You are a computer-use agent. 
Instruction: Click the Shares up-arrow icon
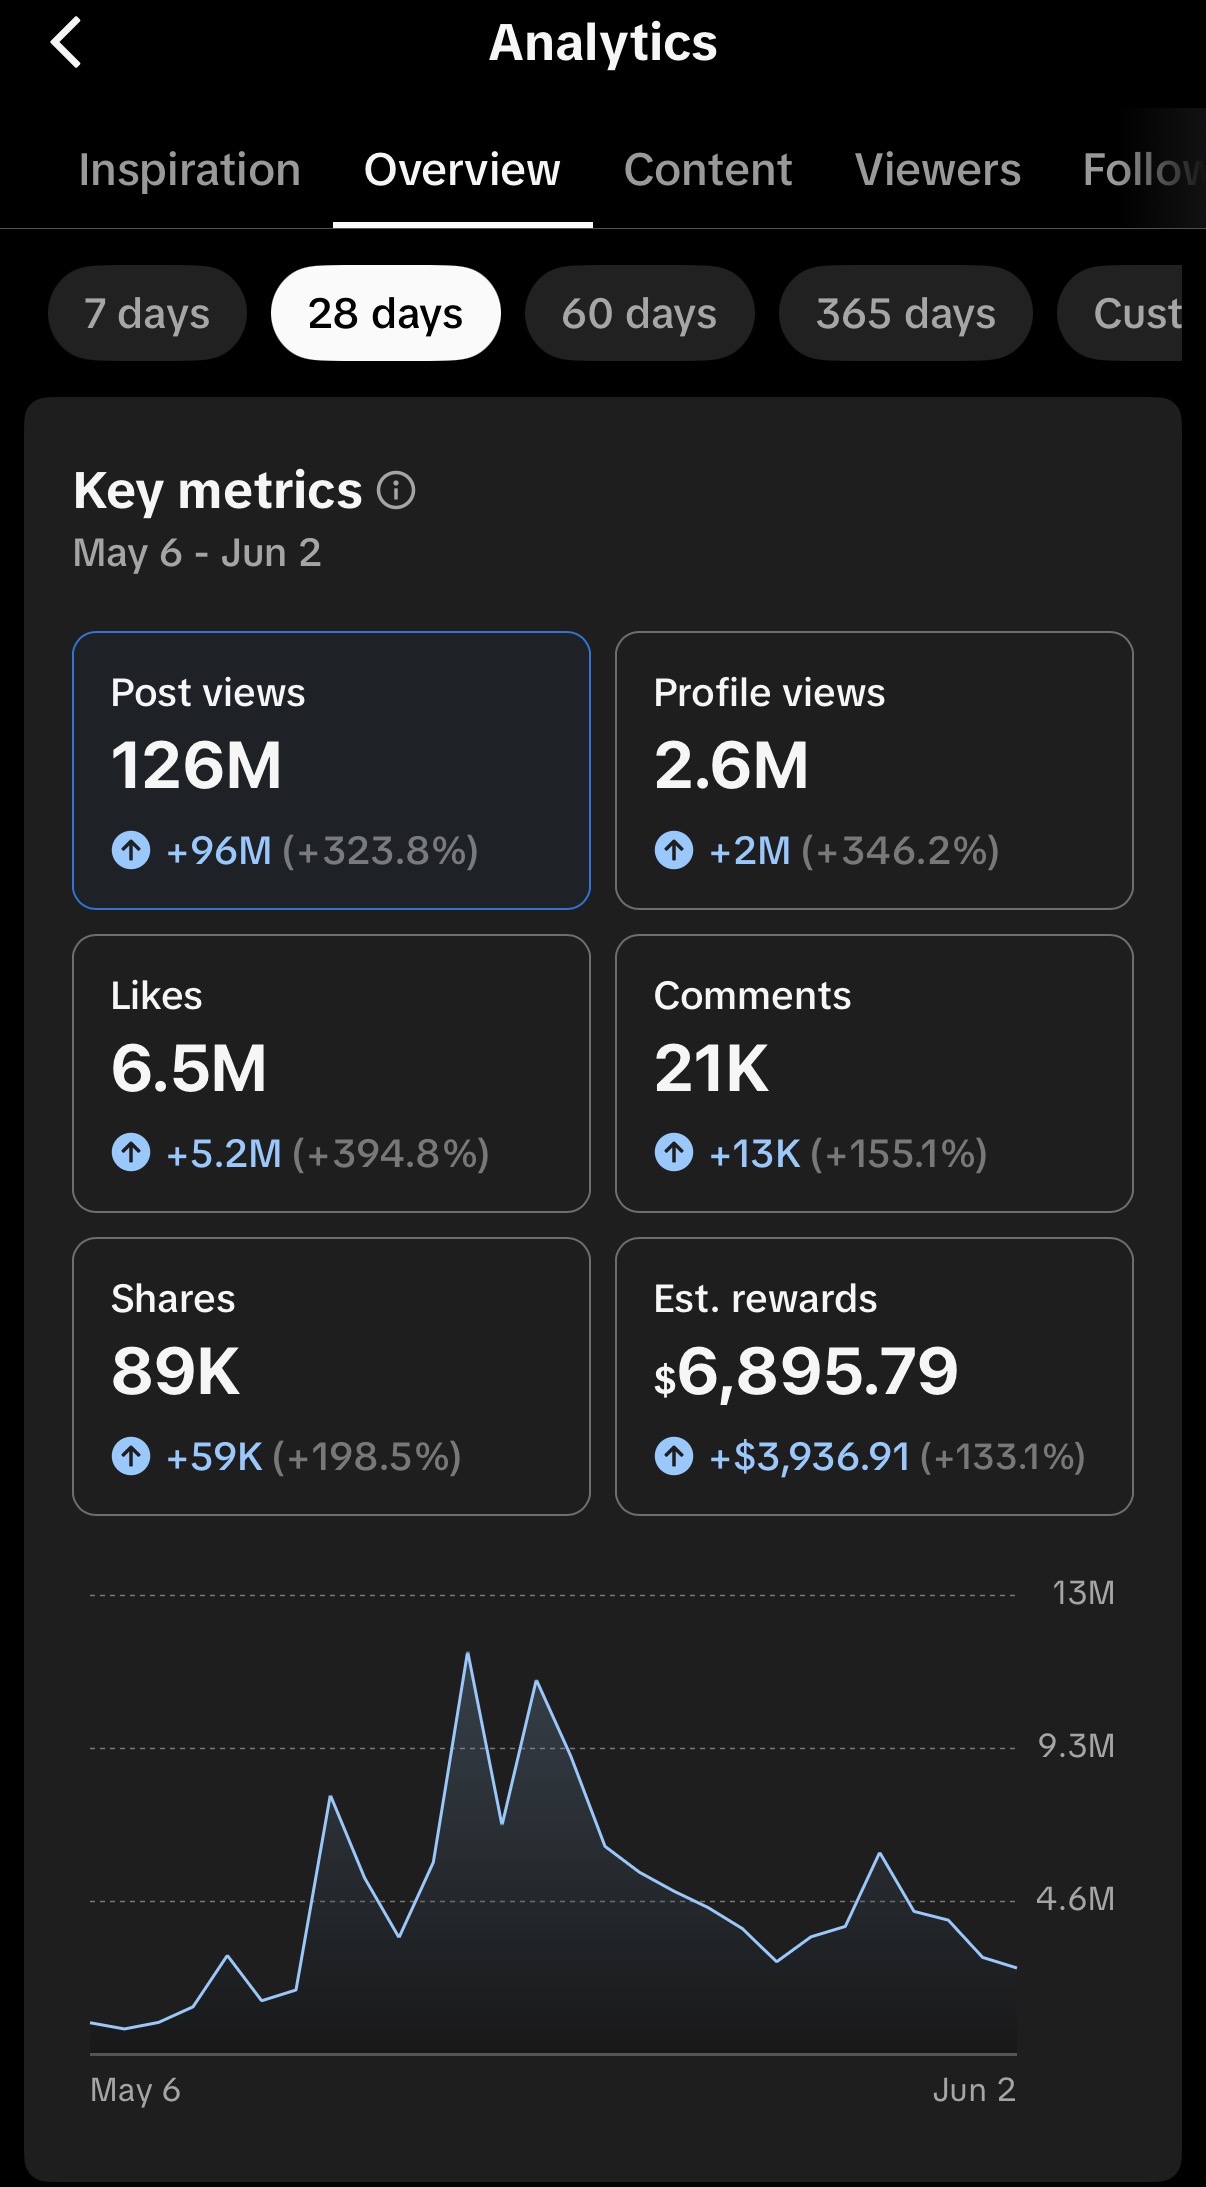click(x=131, y=1456)
